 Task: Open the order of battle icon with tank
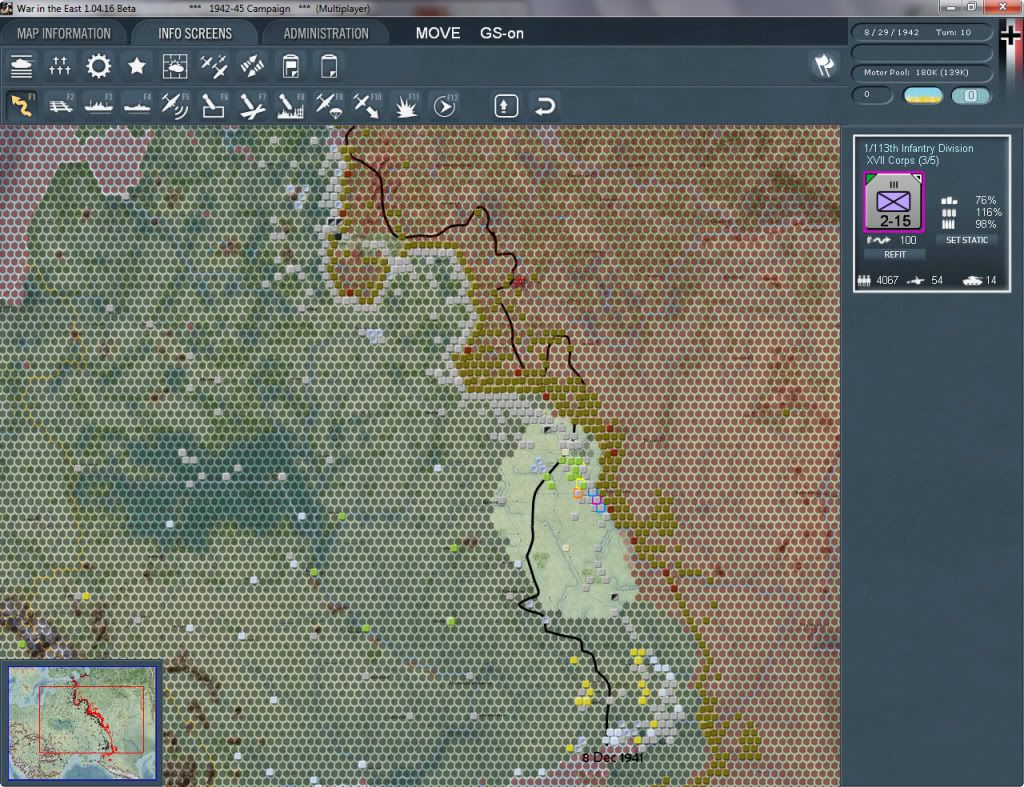click(x=22, y=66)
